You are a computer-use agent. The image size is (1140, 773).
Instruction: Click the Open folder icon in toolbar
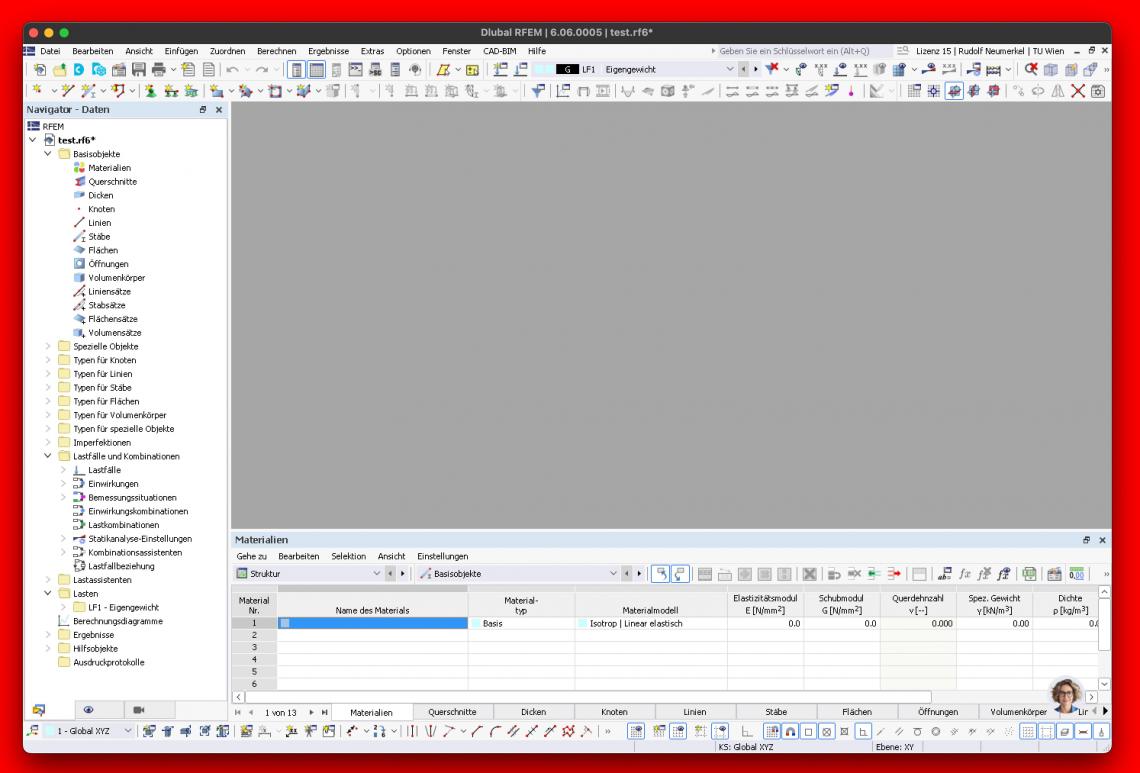pyautogui.click(x=60, y=70)
